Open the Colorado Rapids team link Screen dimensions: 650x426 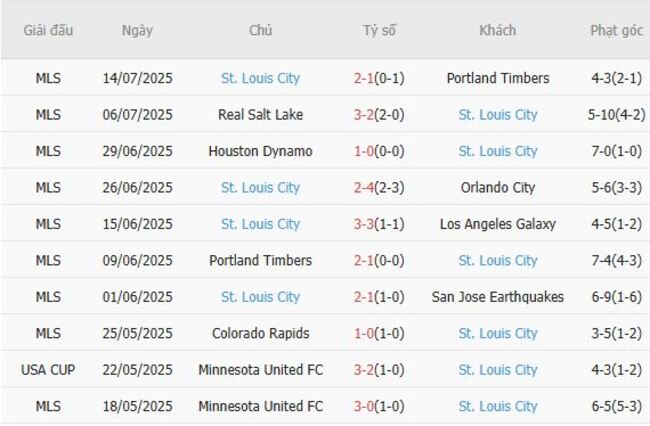(260, 334)
